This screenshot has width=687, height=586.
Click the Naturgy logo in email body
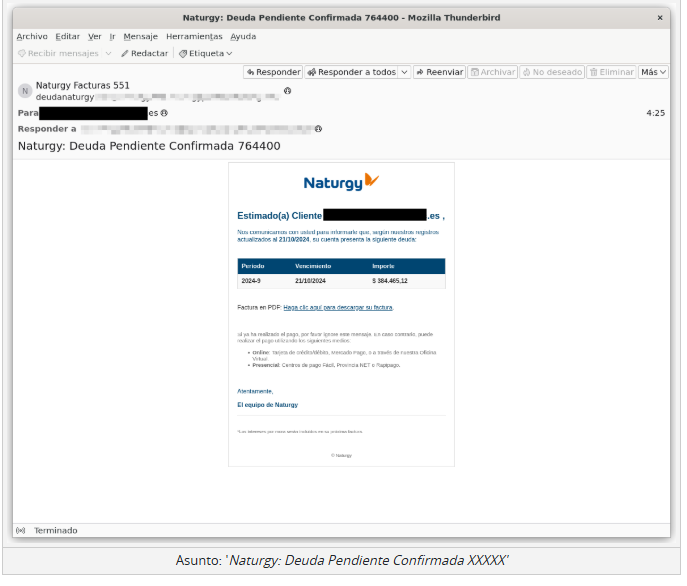(343, 183)
